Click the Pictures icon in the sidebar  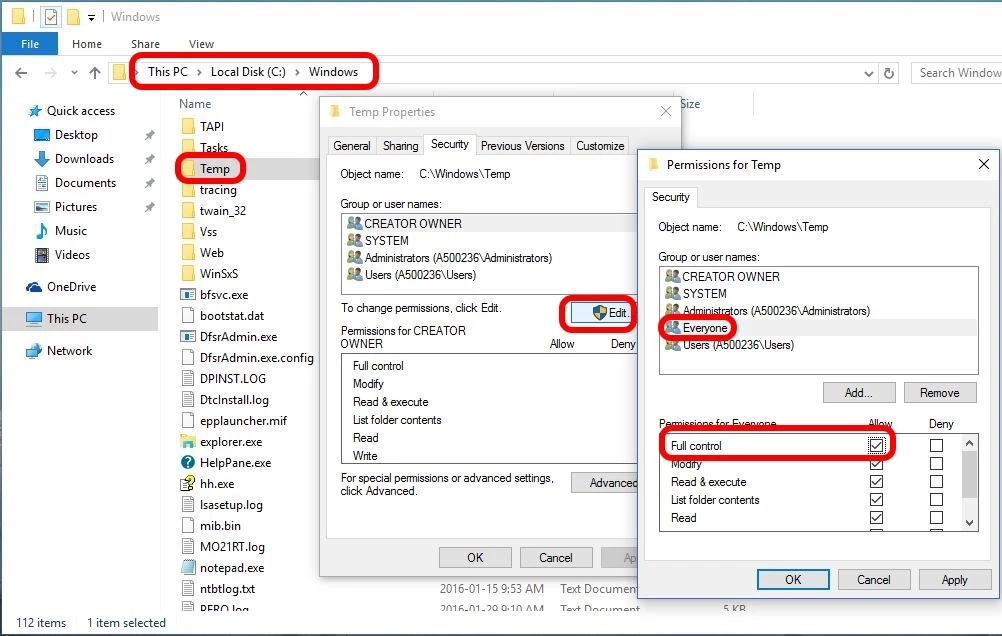pyautogui.click(x=42, y=207)
